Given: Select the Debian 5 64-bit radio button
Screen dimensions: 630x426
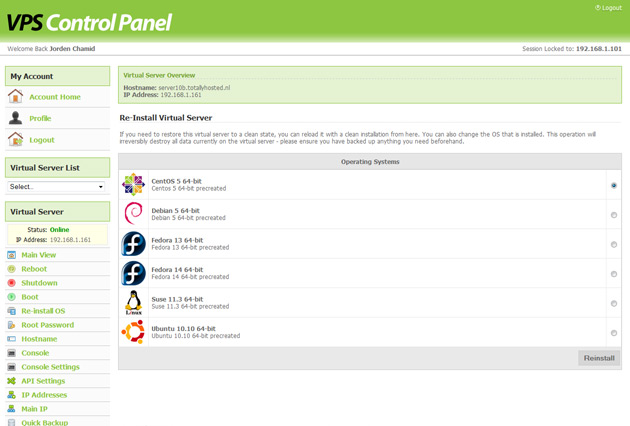Looking at the screenshot, I should (613, 215).
